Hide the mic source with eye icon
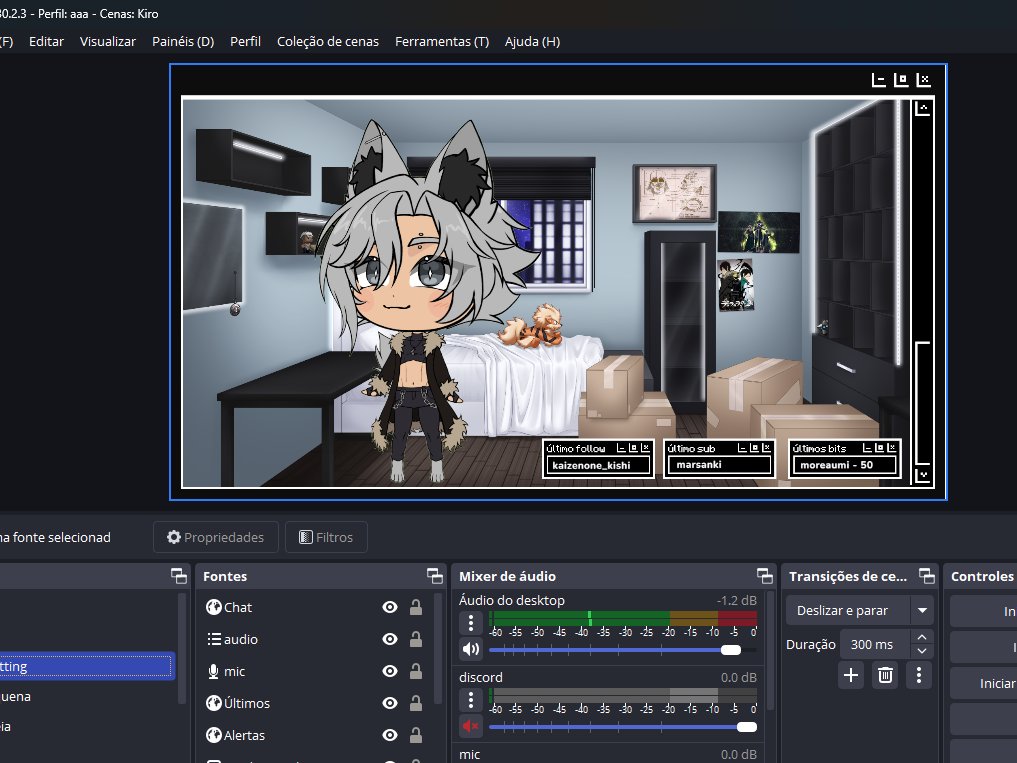The width and height of the screenshot is (1017, 763). click(x=390, y=671)
